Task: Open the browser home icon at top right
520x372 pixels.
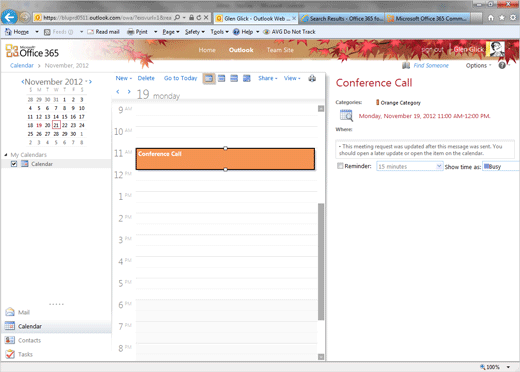Action: click(491, 18)
